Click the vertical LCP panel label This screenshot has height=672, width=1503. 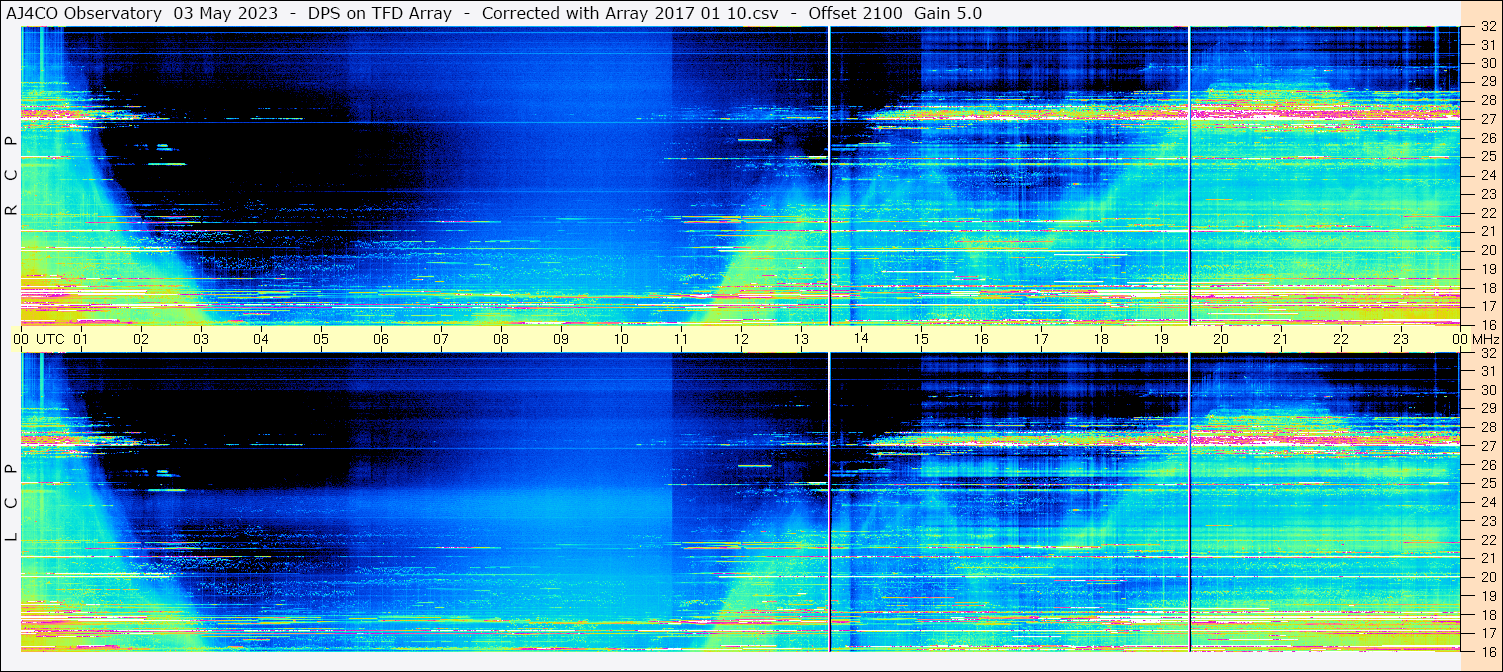(x=11, y=503)
